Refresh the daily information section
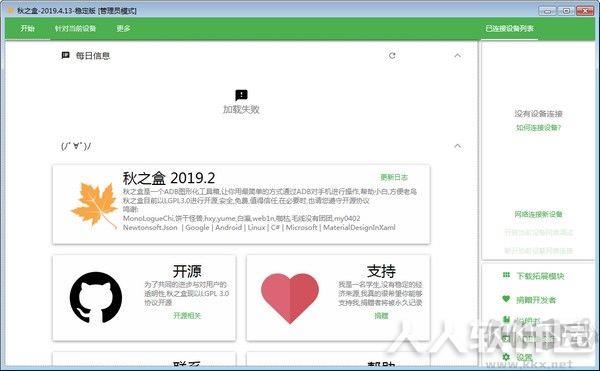600x371 pixels. [x=392, y=55]
